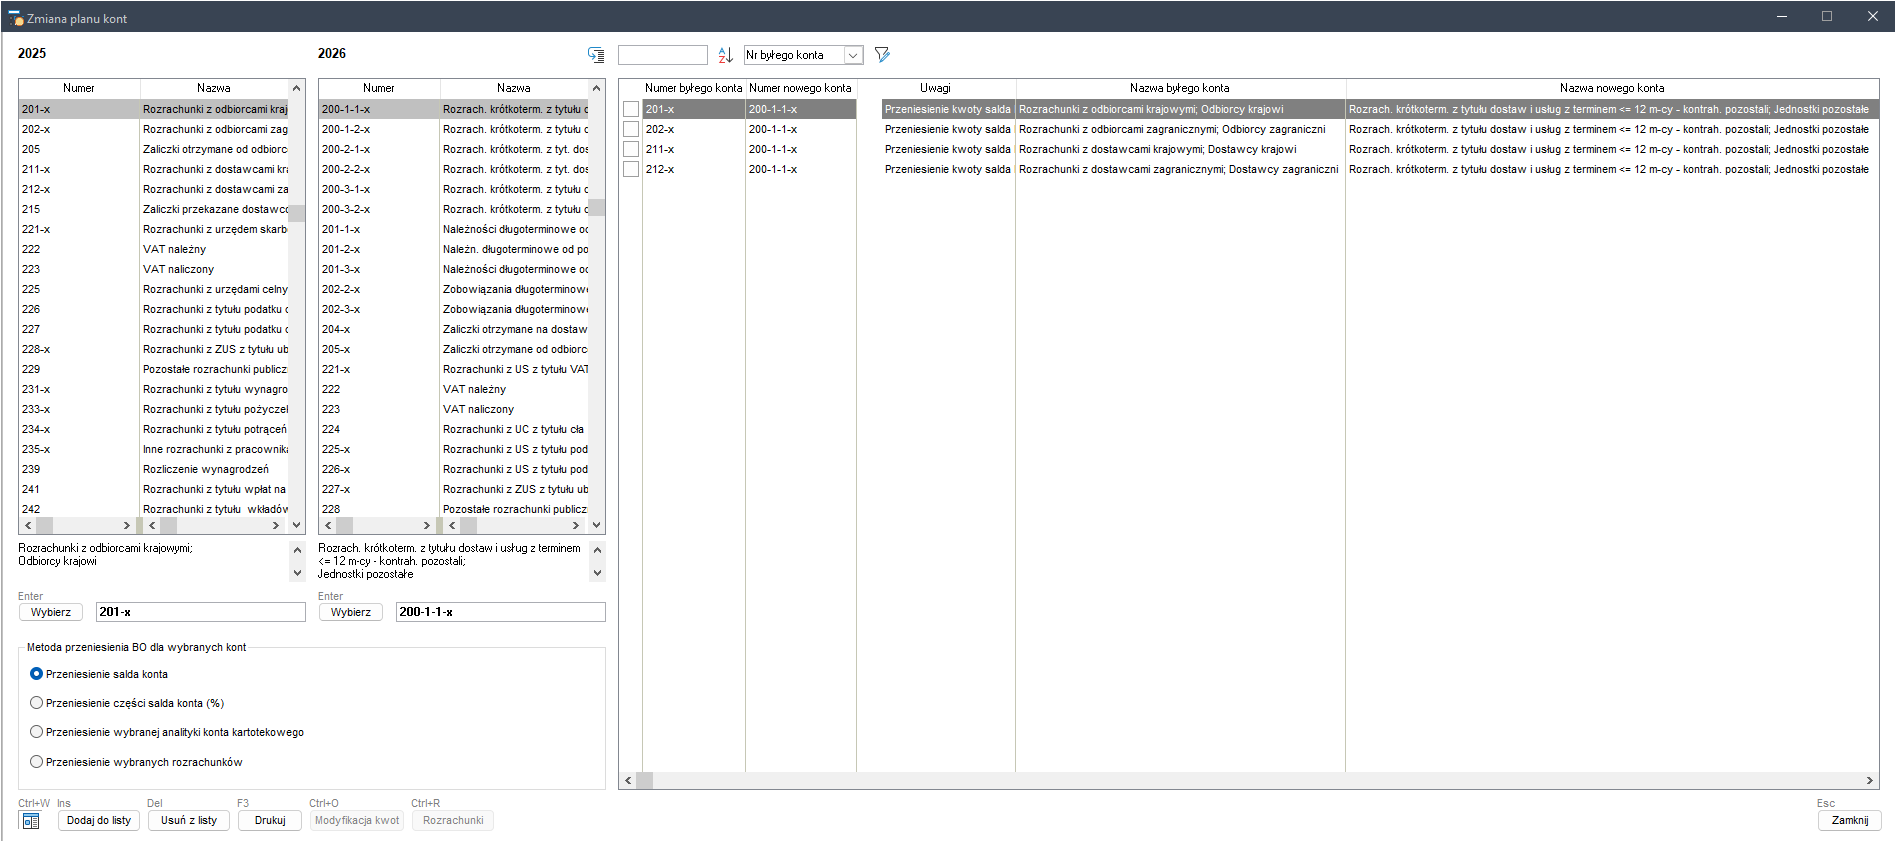The image size is (1895, 841).
Task: Click the app icon in title bar
Action: point(15,18)
